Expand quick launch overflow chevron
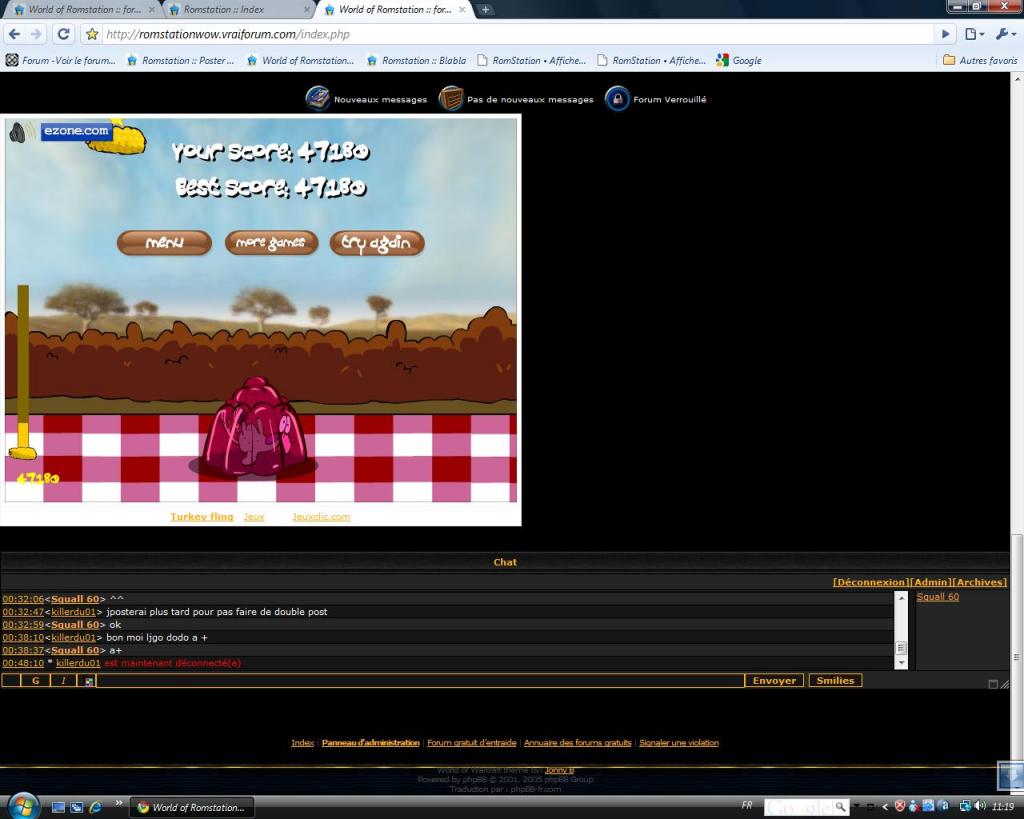Viewport: 1024px width, 819px height. 119,803
